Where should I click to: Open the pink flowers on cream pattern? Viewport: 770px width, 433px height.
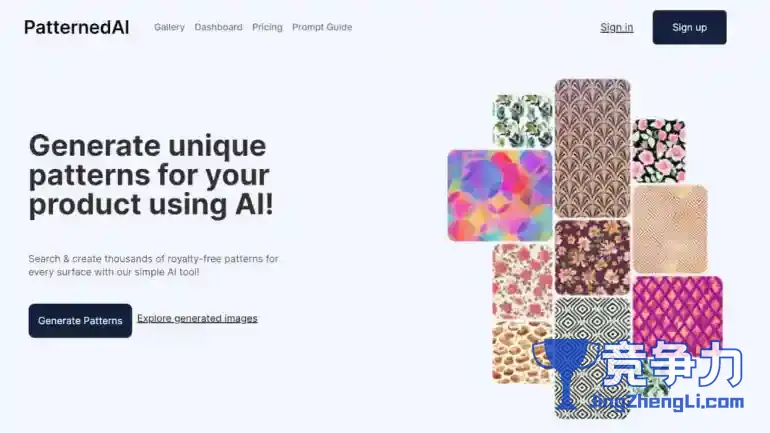[522, 282]
